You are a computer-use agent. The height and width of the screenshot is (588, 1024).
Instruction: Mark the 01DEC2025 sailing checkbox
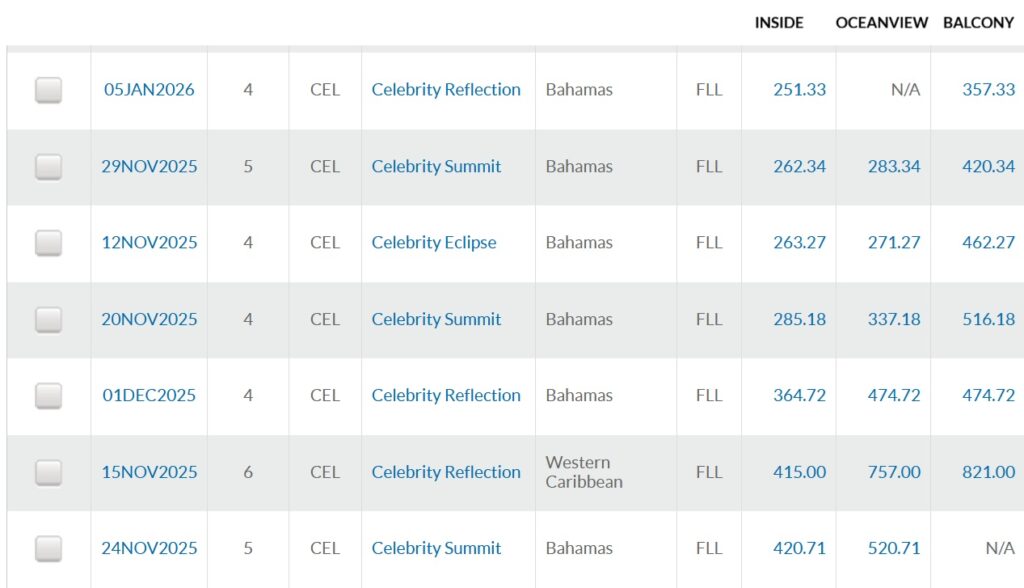point(48,396)
